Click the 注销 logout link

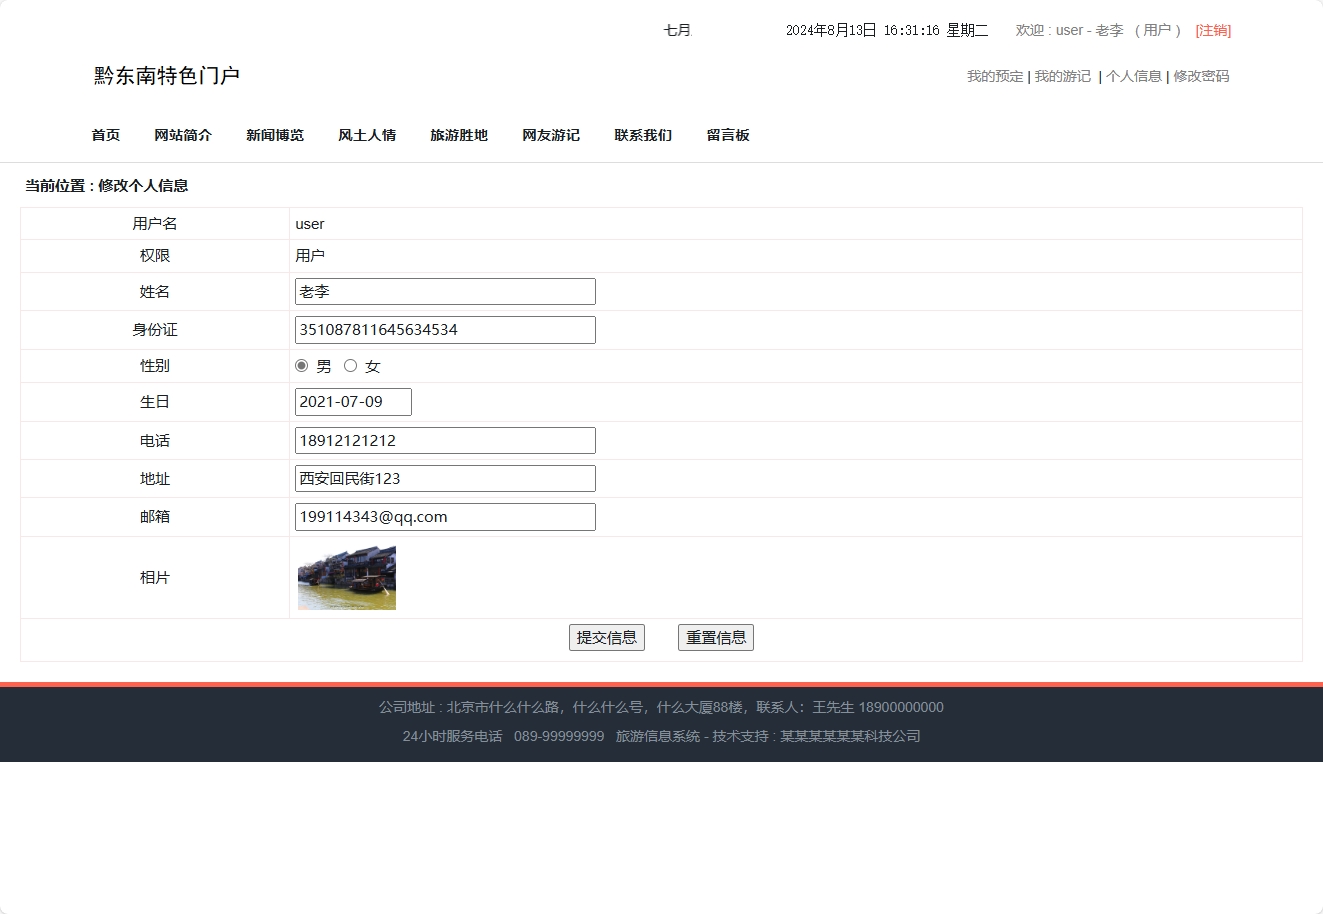[1213, 30]
